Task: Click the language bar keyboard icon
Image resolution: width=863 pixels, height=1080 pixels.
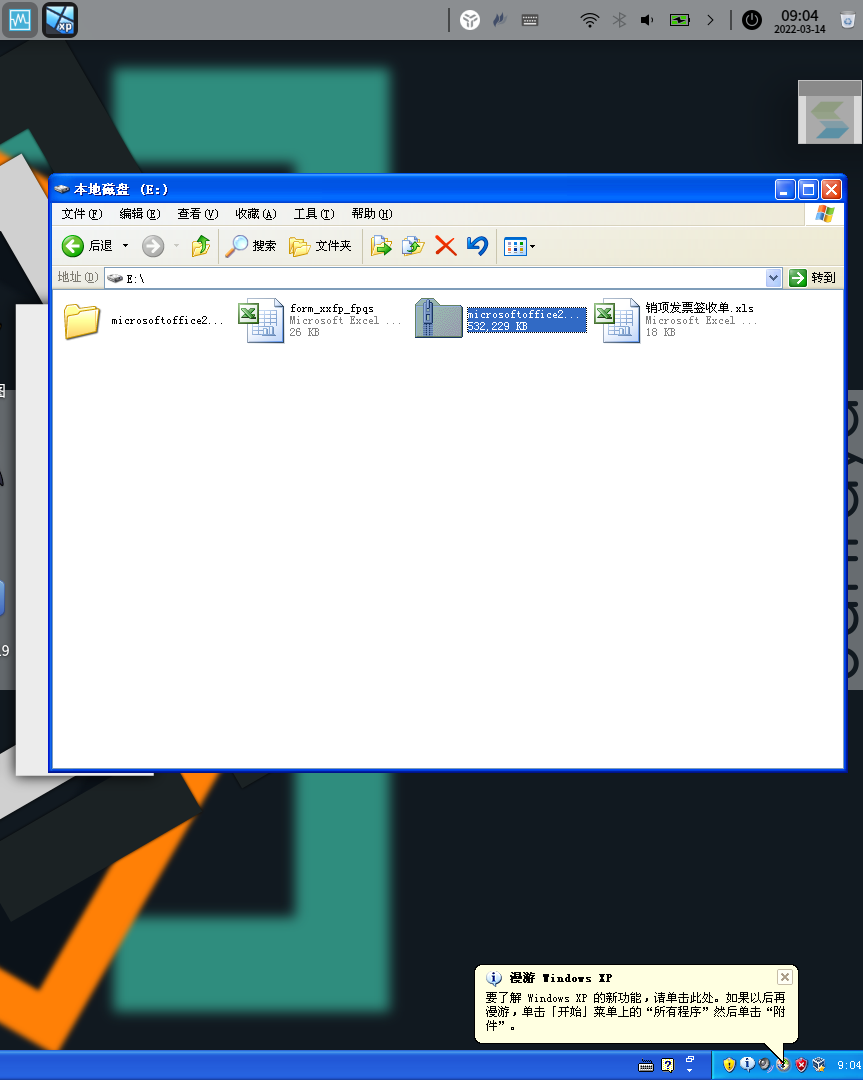Action: [645, 1066]
